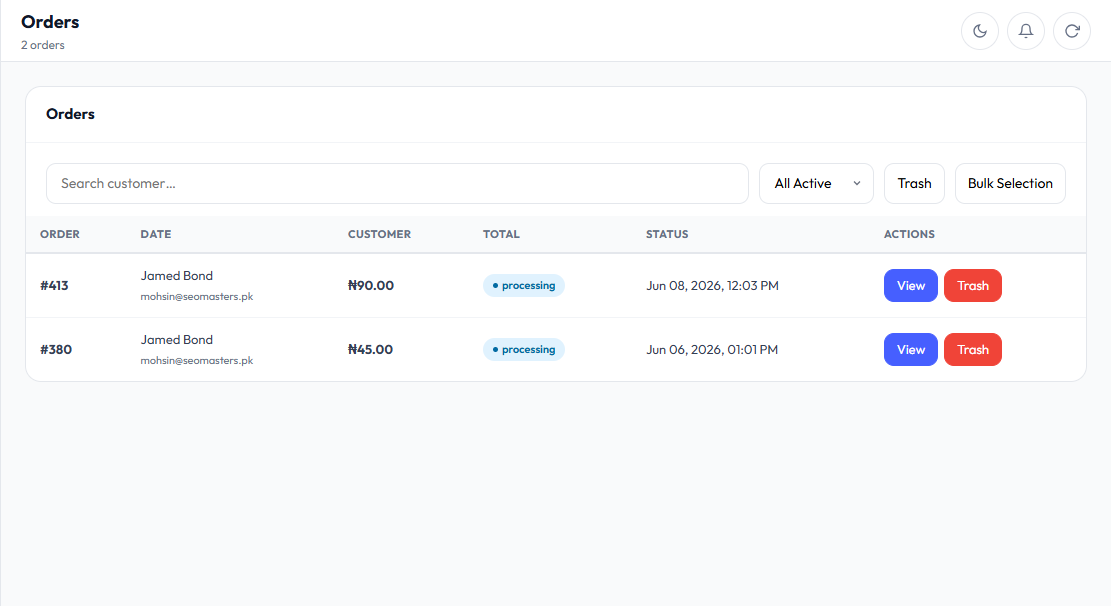Screen dimensions: 1111x606
Task: Select the ₦45.00 total amount
Action: point(371,349)
